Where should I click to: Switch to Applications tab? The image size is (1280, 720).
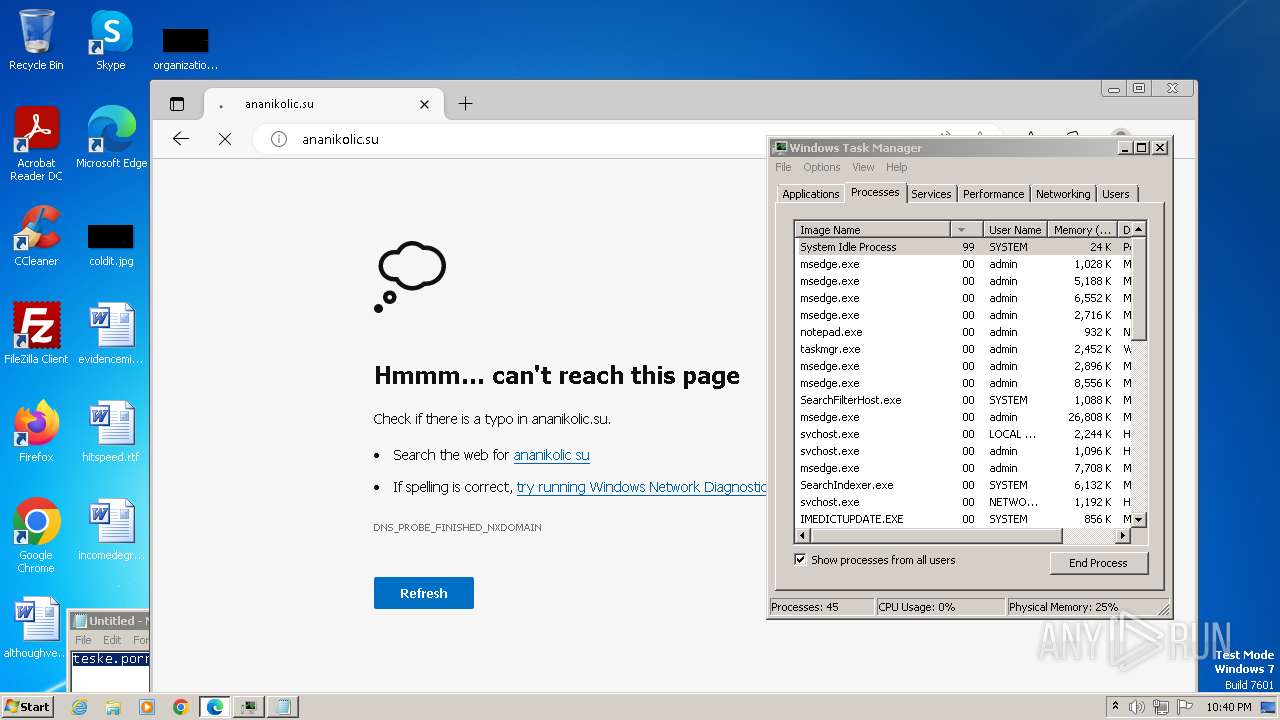tap(810, 194)
